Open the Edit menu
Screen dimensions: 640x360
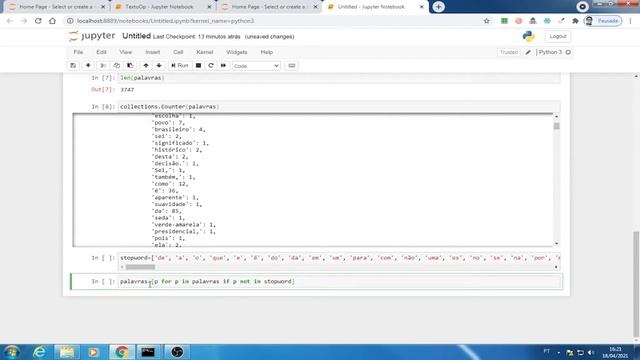pos(101,52)
